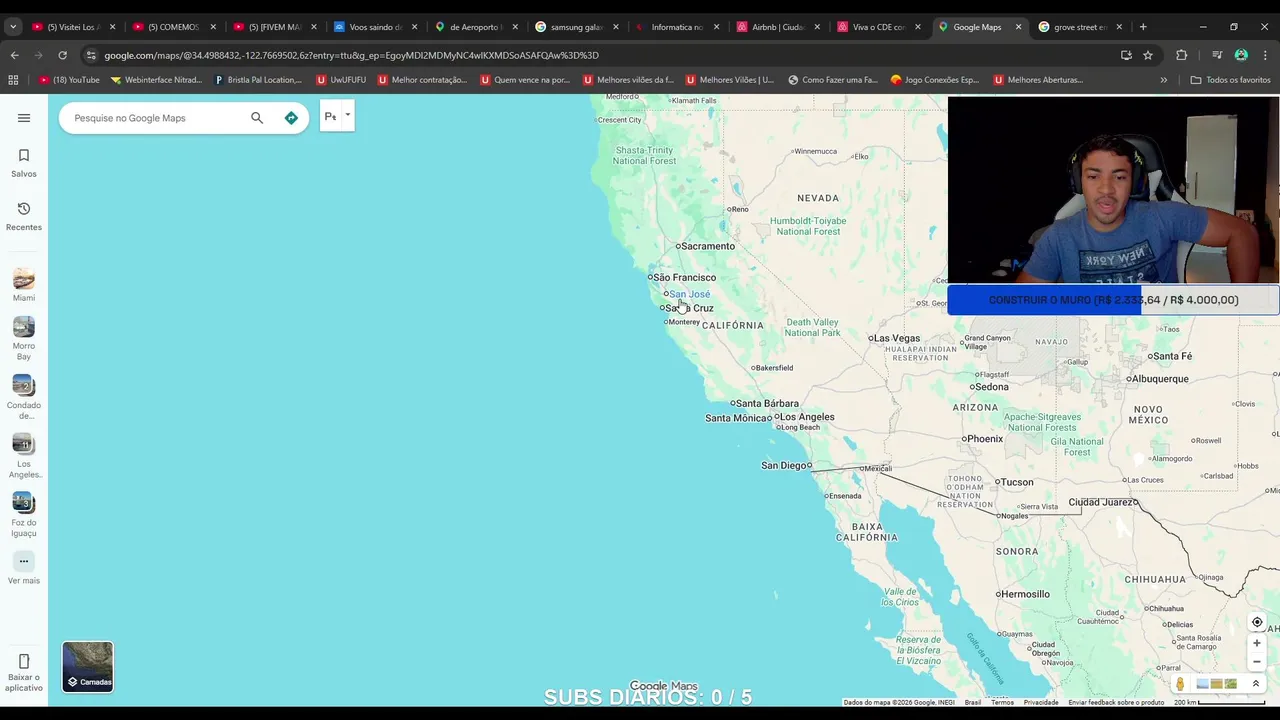The height and width of the screenshot is (720, 1280).
Task: Click the Privacidade footer link
Action: click(1041, 702)
